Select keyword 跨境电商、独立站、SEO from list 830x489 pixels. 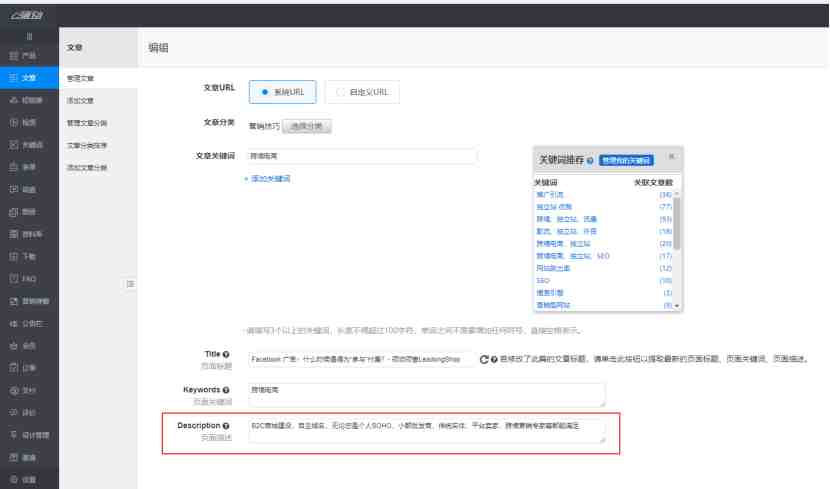pyautogui.click(x=573, y=256)
